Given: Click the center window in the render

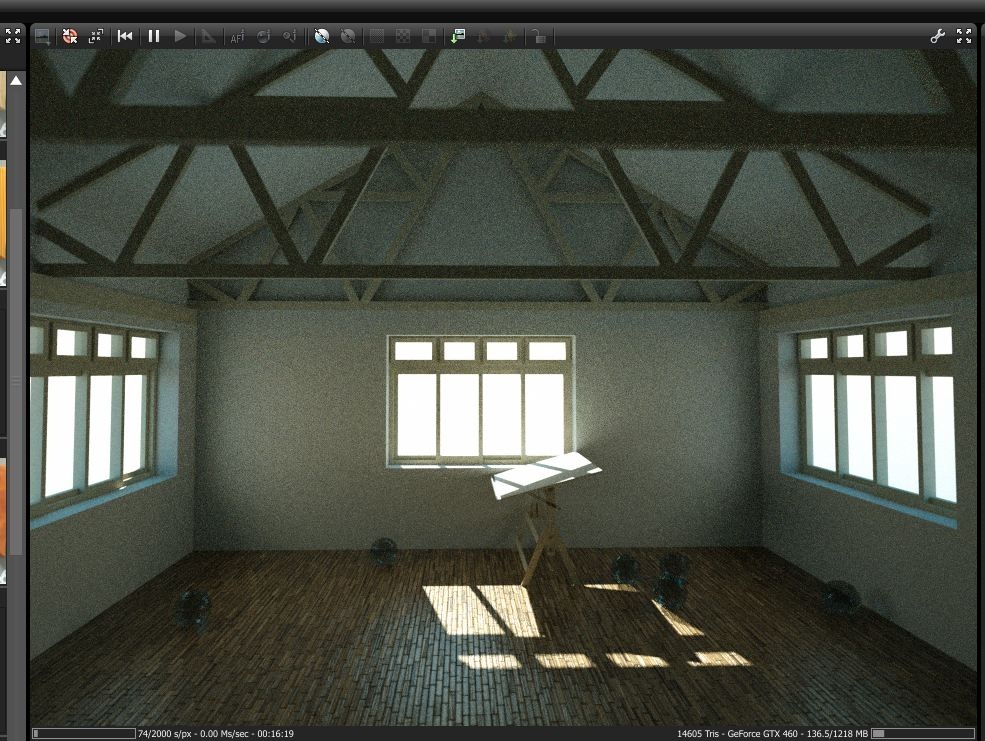Looking at the screenshot, I should tap(481, 402).
